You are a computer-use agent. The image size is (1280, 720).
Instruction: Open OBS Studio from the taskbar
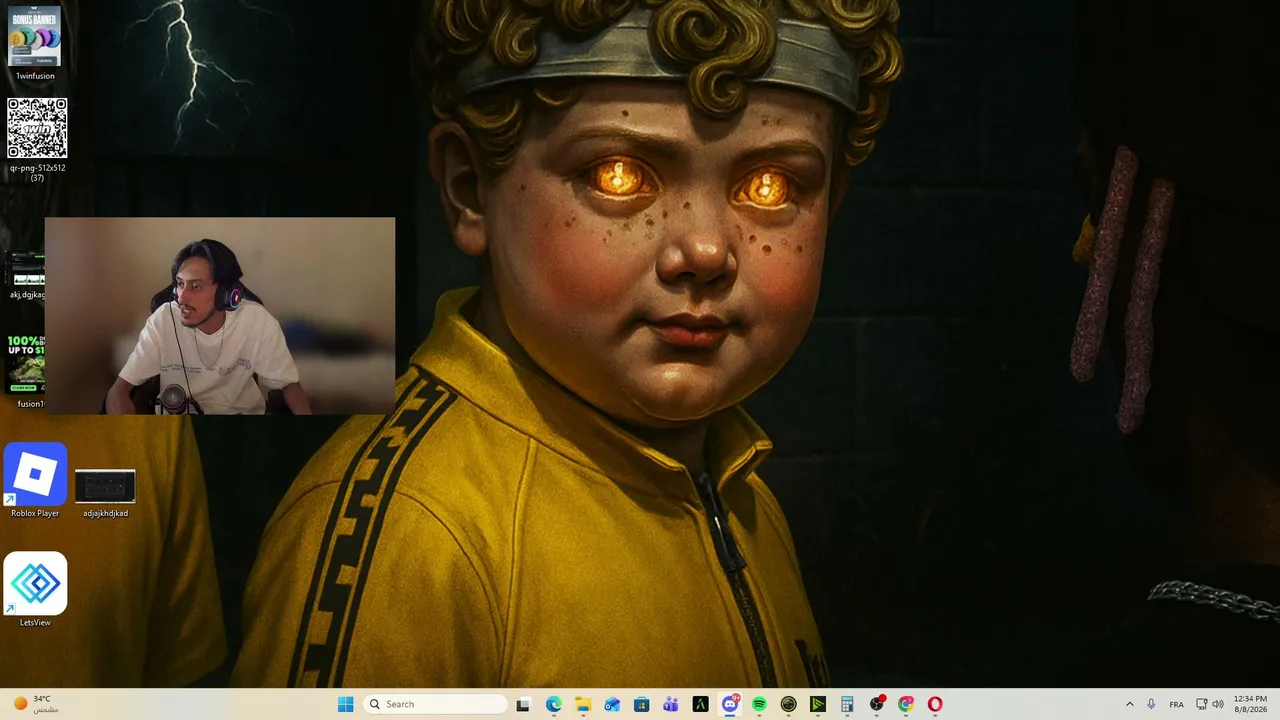click(877, 704)
